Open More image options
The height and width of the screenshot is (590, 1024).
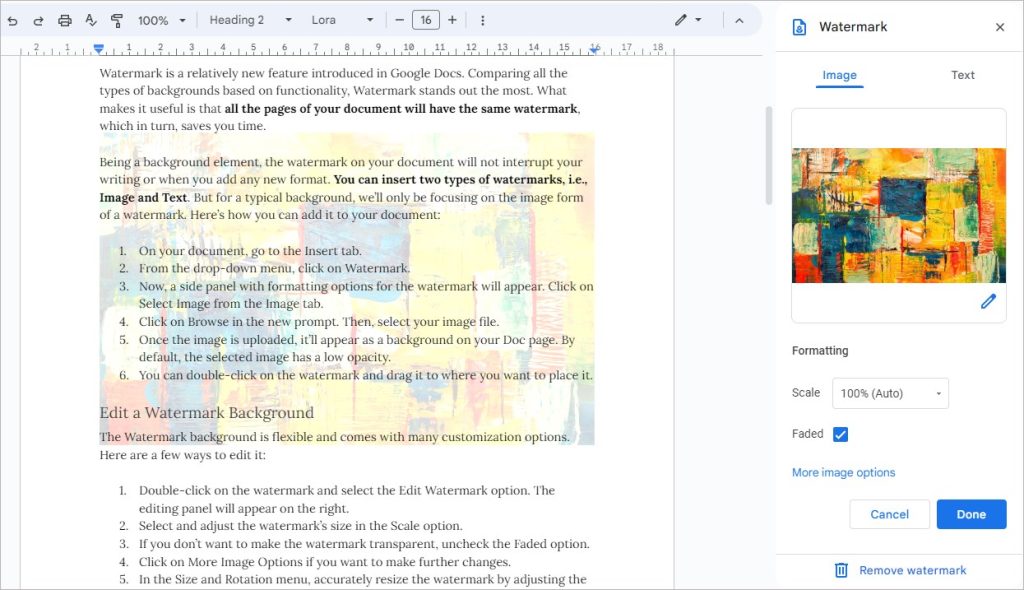(841, 472)
